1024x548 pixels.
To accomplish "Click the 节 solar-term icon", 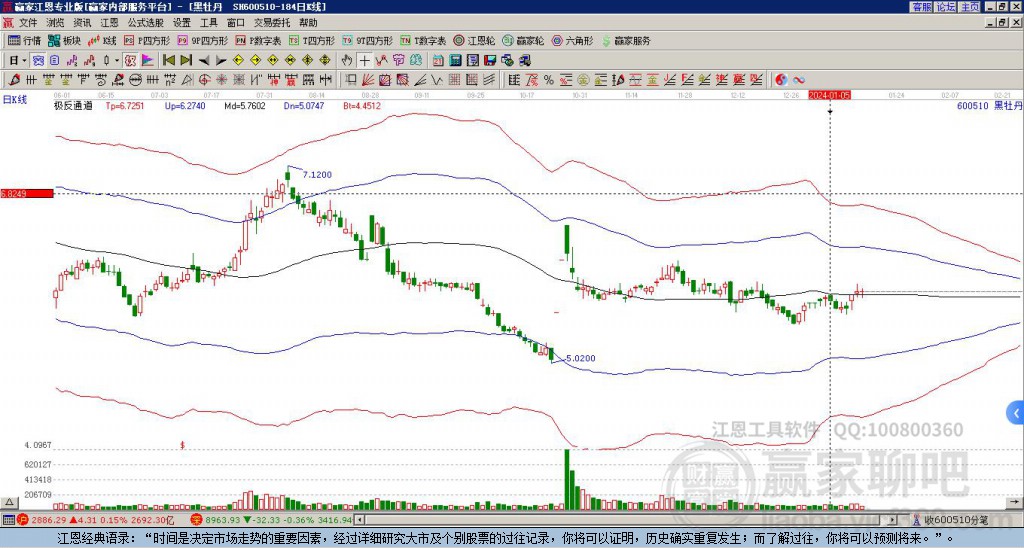I will [398, 61].
